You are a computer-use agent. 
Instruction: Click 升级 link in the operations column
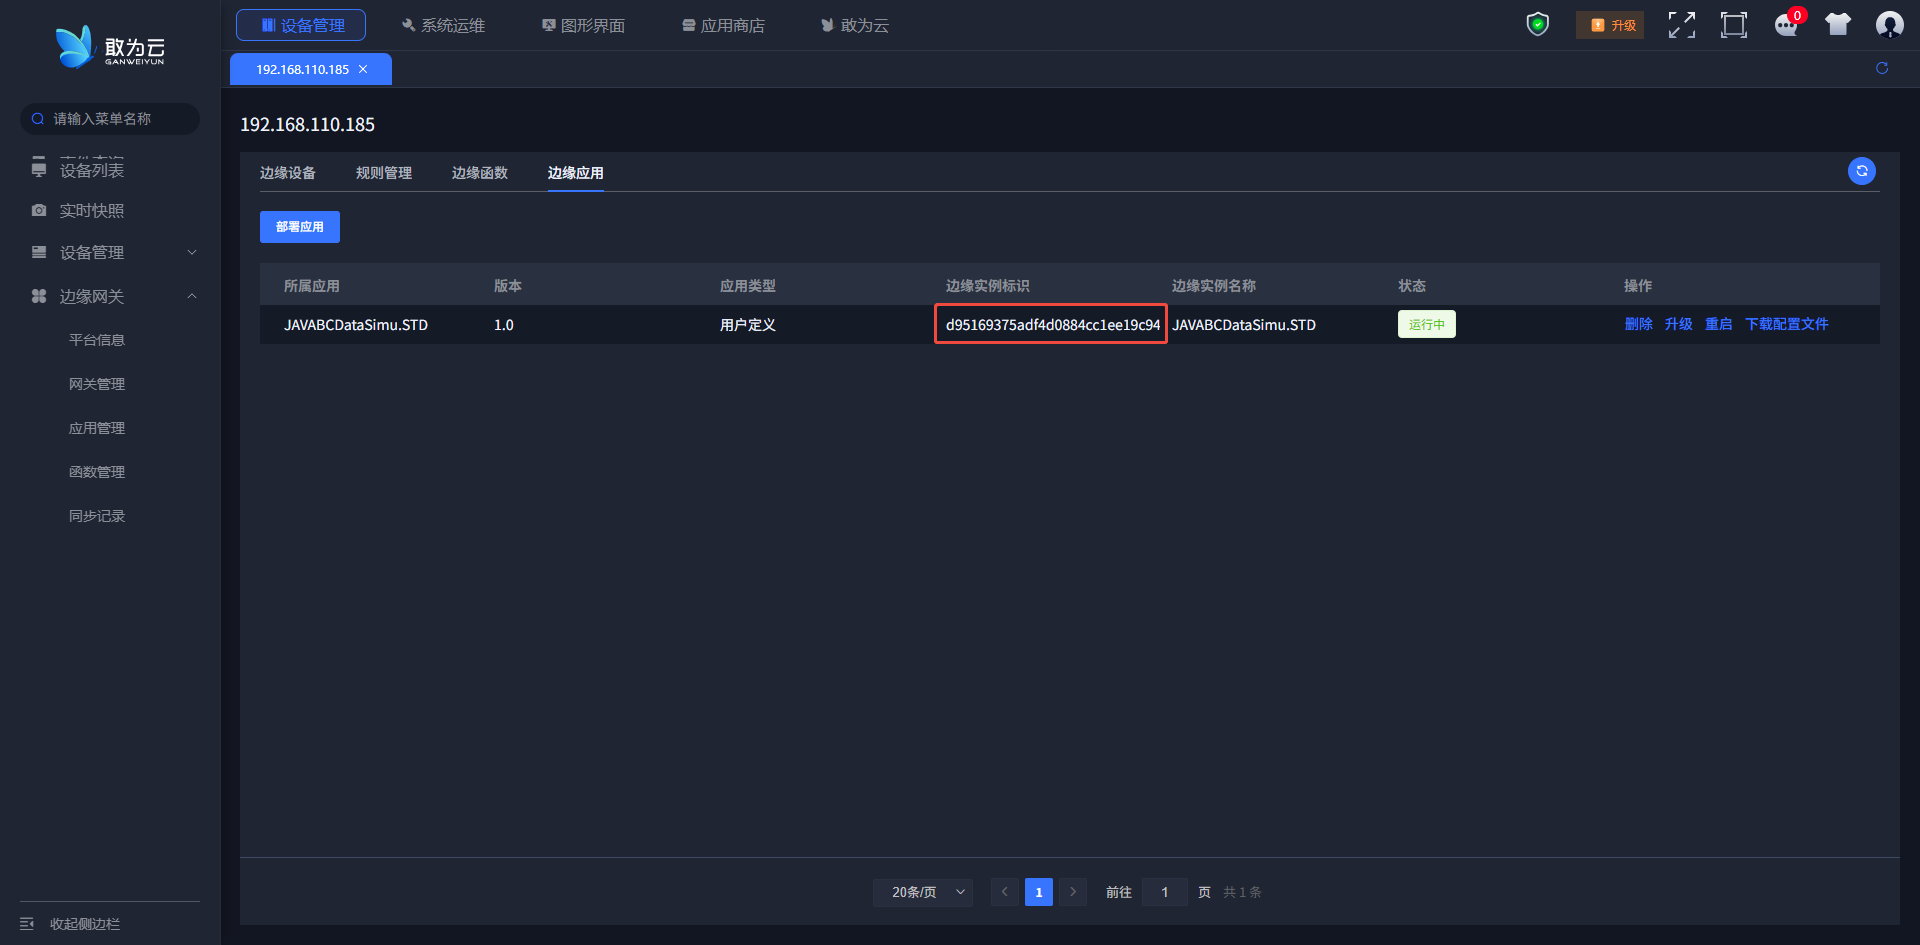pyautogui.click(x=1678, y=324)
